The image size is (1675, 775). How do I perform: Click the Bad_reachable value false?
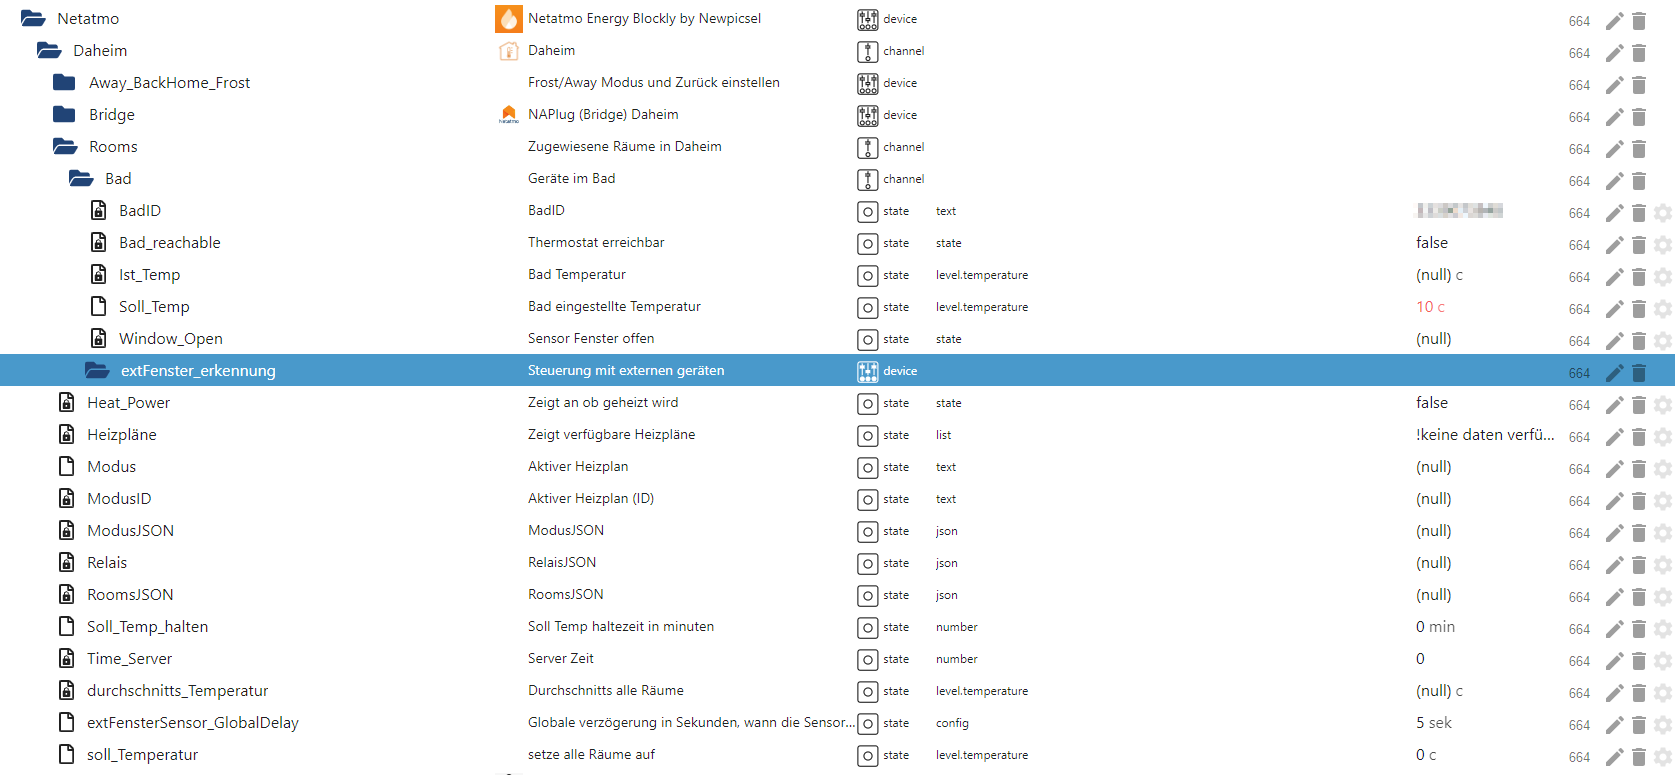coord(1432,242)
